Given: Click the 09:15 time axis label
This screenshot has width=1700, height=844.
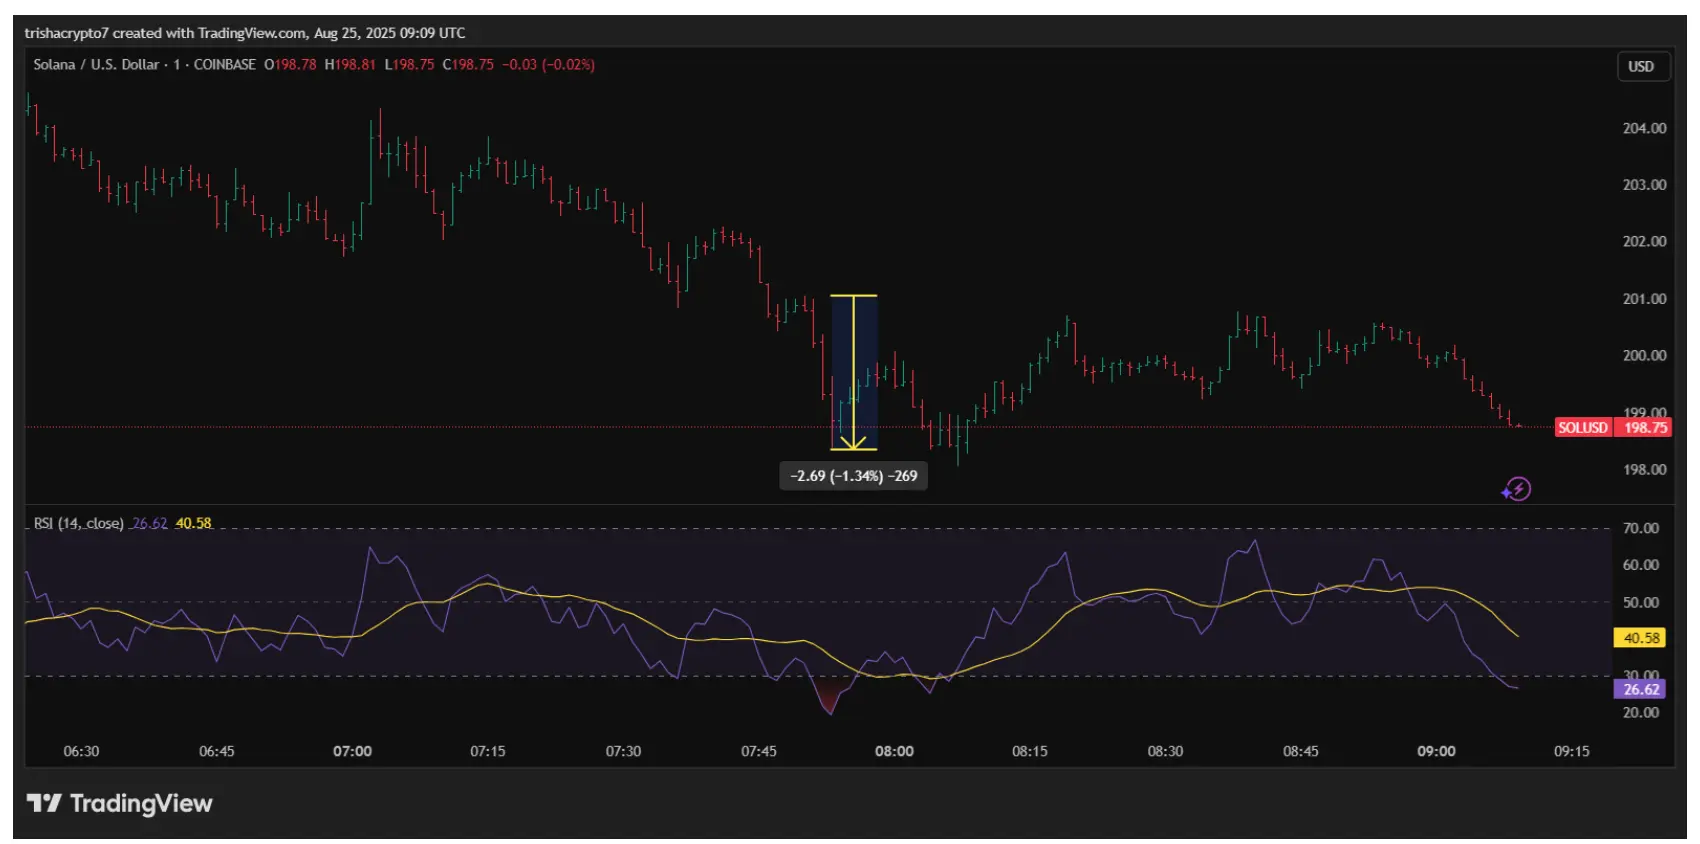Looking at the screenshot, I should (1571, 751).
